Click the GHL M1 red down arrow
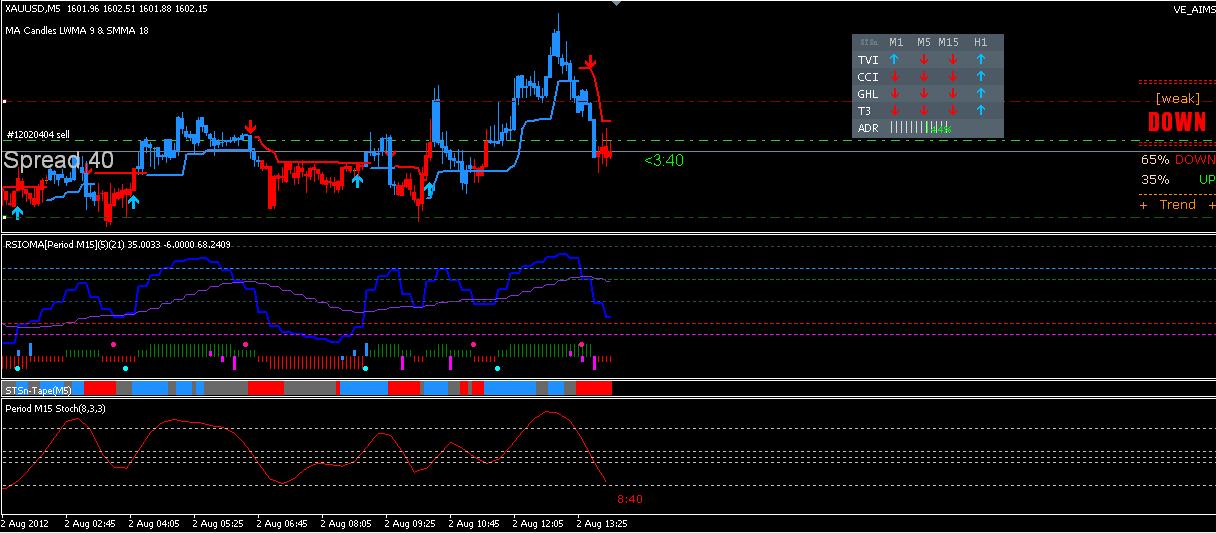This screenshot has width=1216, height=533. pos(895,94)
